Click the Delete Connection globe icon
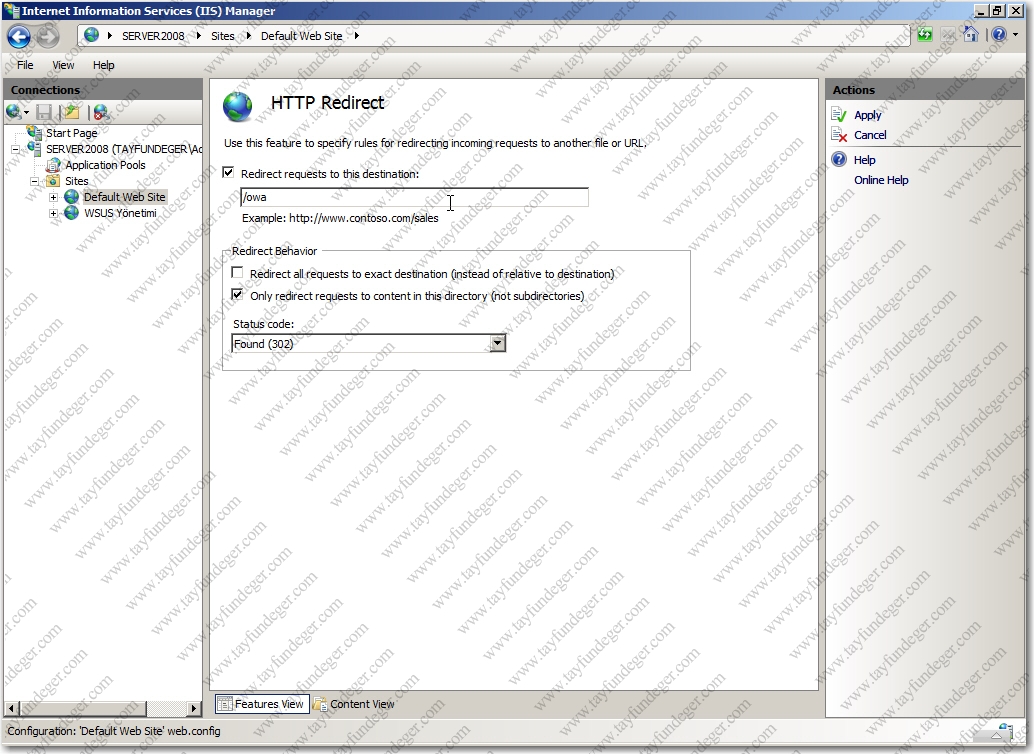Image resolution: width=1034 pixels, height=754 pixels. coord(100,113)
